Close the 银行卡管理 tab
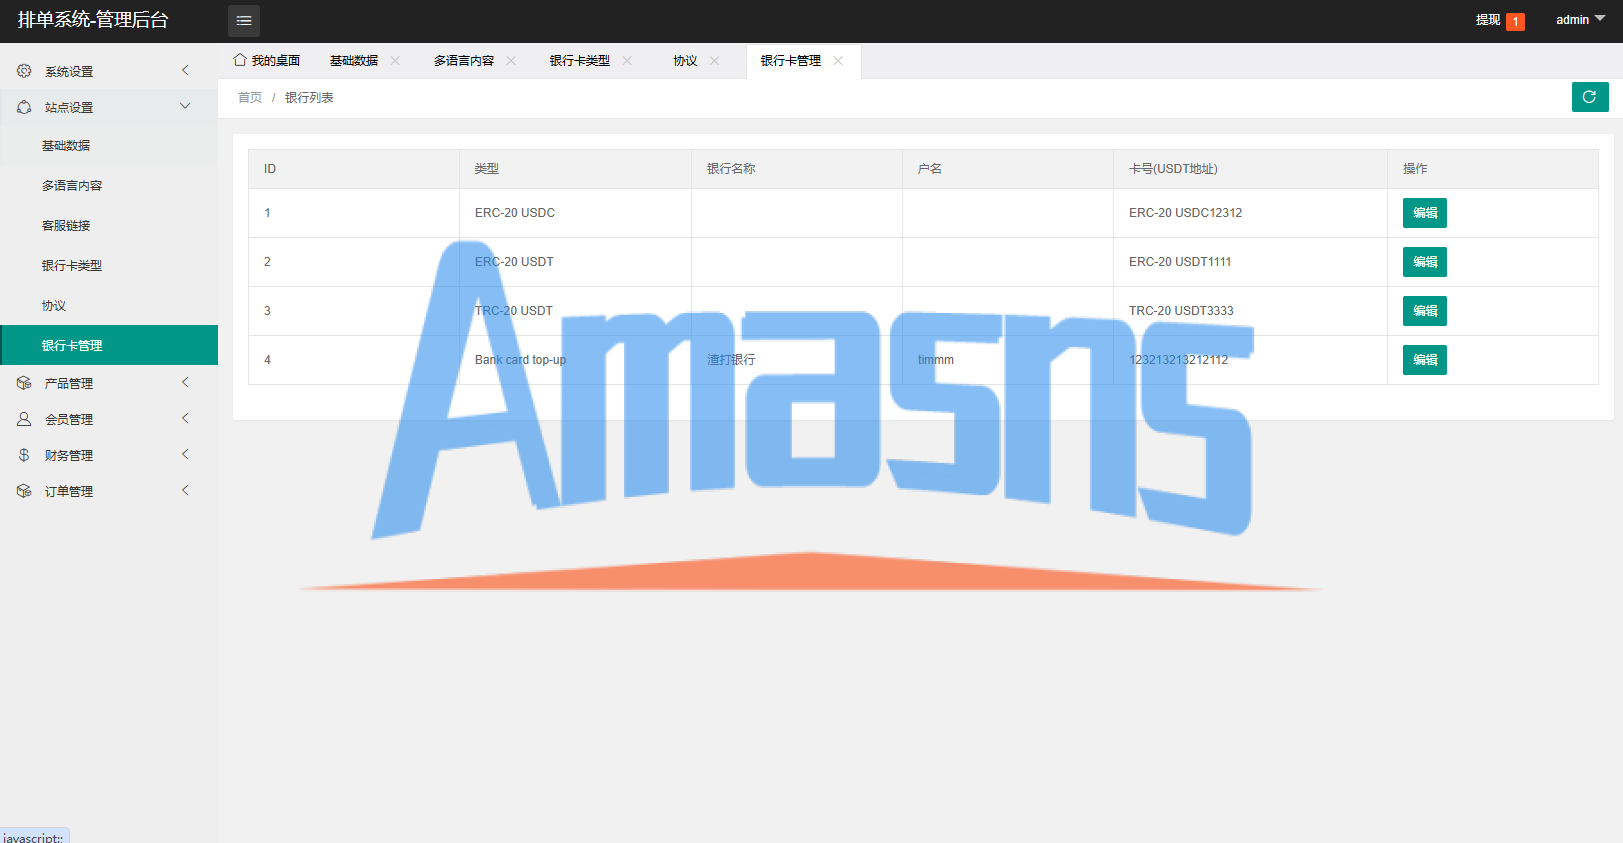This screenshot has height=843, width=1623. click(x=838, y=61)
